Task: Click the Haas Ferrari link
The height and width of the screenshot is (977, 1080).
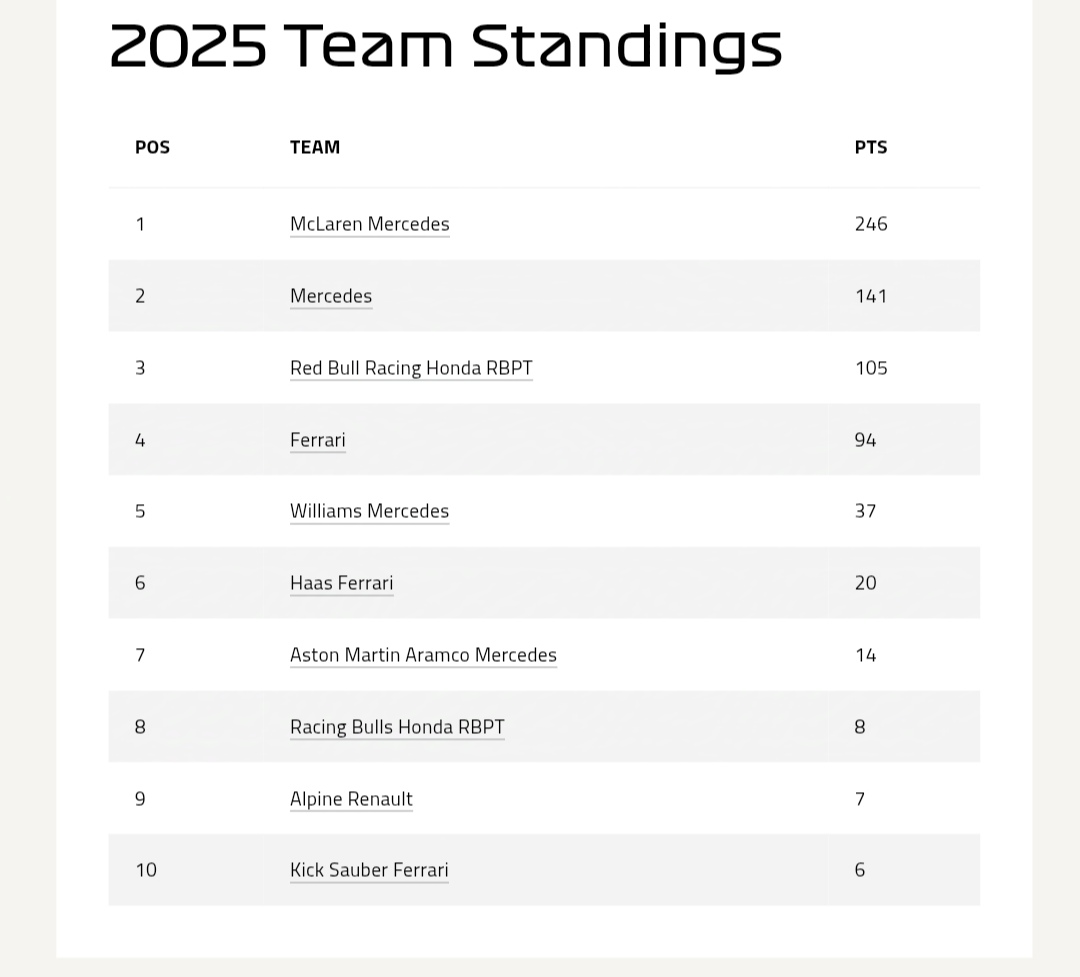Action: tap(341, 583)
